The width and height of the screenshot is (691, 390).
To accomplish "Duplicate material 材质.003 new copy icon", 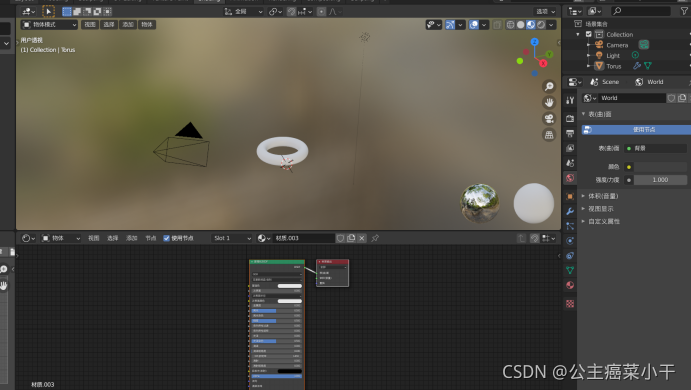I will coord(351,238).
